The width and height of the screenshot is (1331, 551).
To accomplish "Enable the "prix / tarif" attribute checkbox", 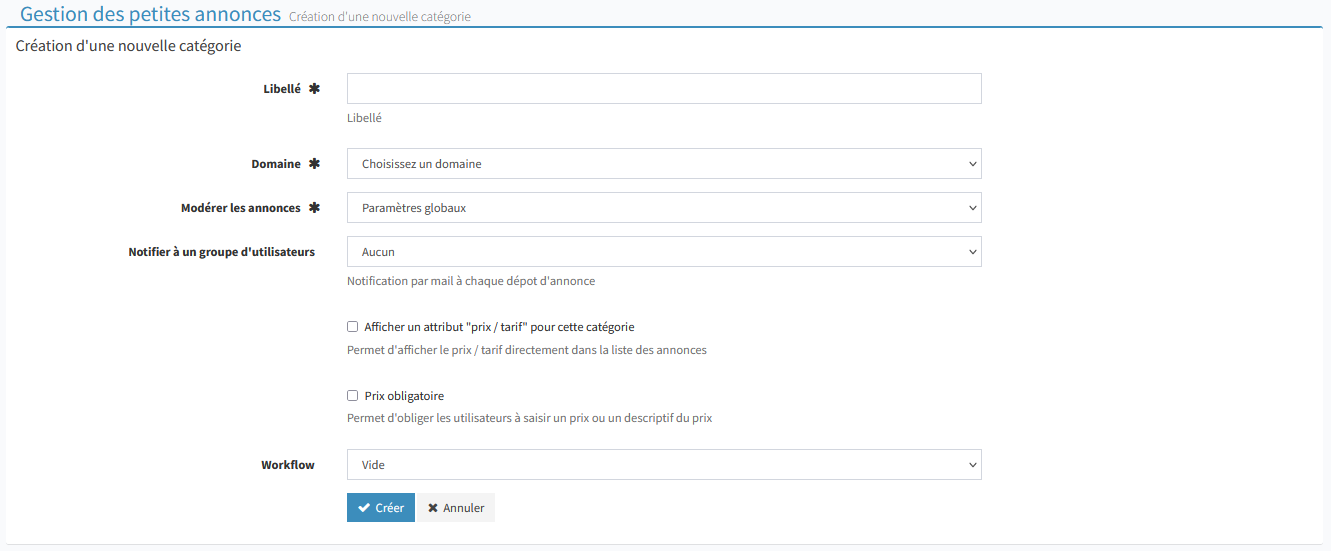I will click(352, 327).
